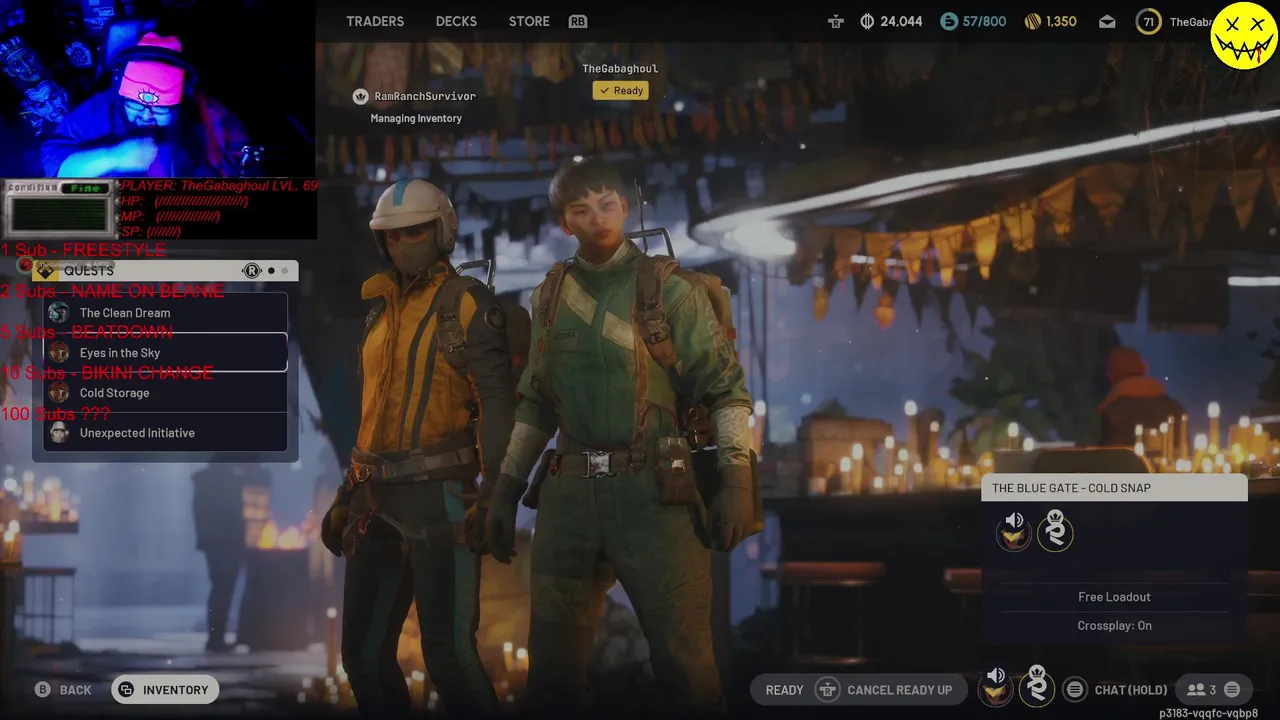Open the INVENTORY button
Image resolution: width=1280 pixels, height=720 pixels.
[x=165, y=690]
